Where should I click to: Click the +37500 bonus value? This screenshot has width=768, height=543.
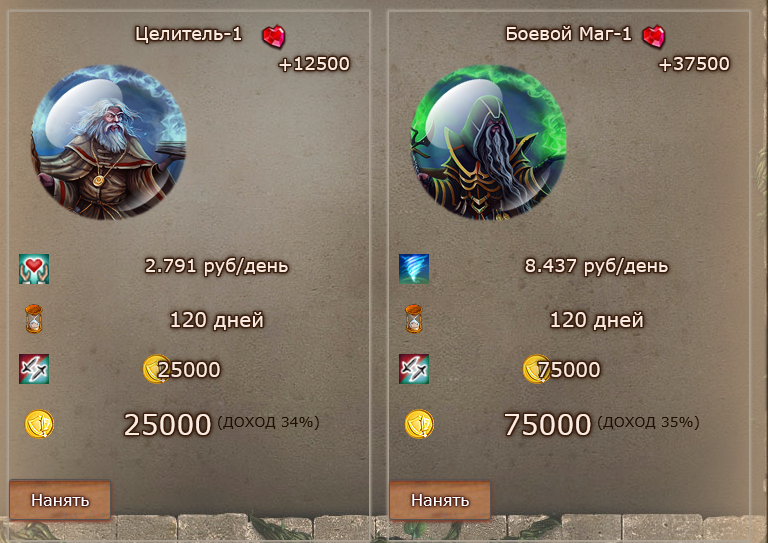pyautogui.click(x=694, y=64)
